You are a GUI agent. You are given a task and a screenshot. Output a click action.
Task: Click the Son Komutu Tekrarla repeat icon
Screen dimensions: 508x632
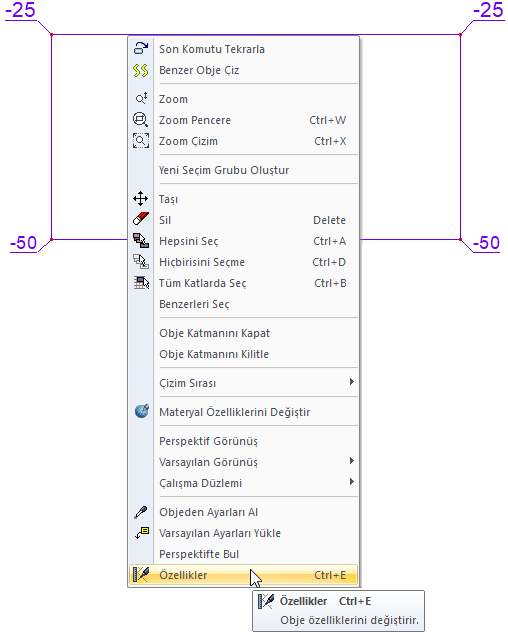pos(141,48)
